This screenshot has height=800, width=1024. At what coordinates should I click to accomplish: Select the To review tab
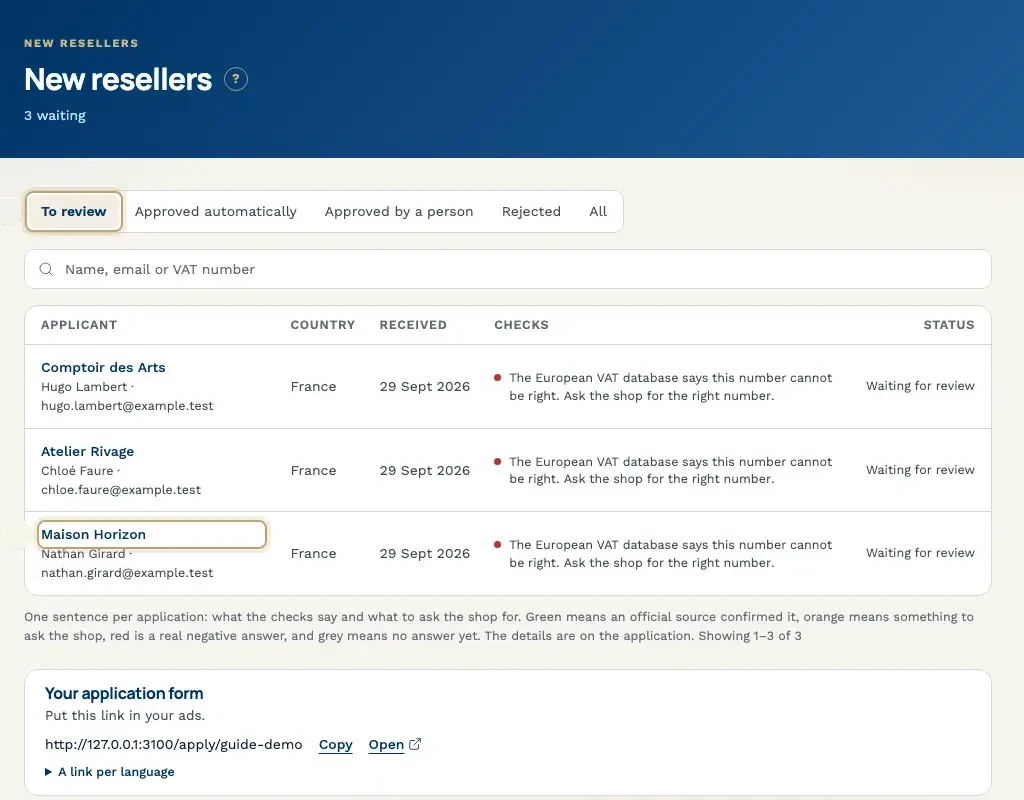(74, 212)
